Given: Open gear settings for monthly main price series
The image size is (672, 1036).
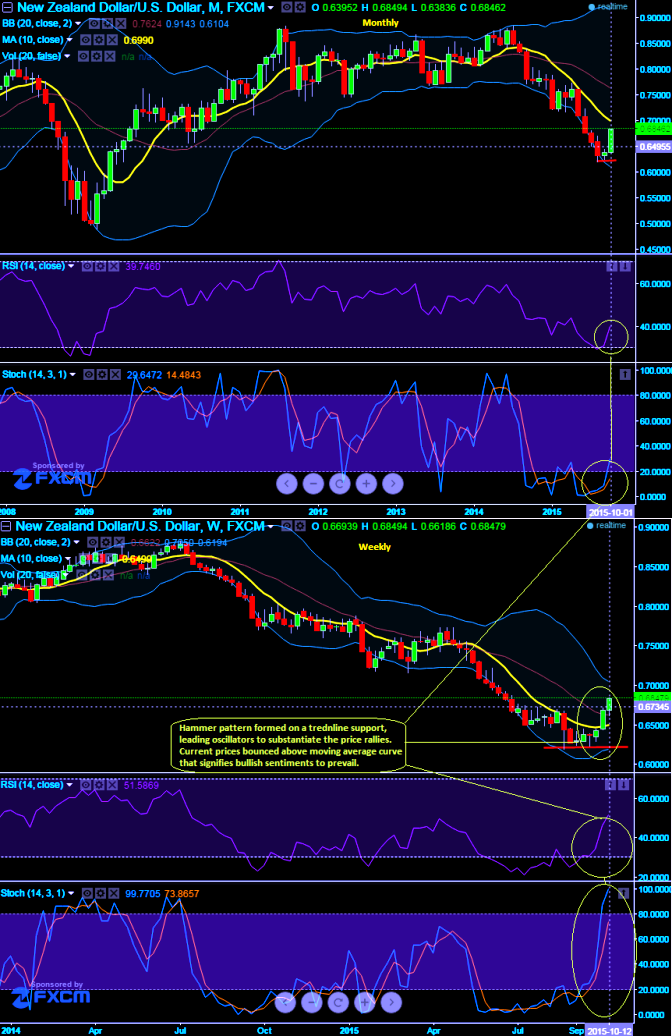Looking at the screenshot, I should pyautogui.click(x=300, y=7).
